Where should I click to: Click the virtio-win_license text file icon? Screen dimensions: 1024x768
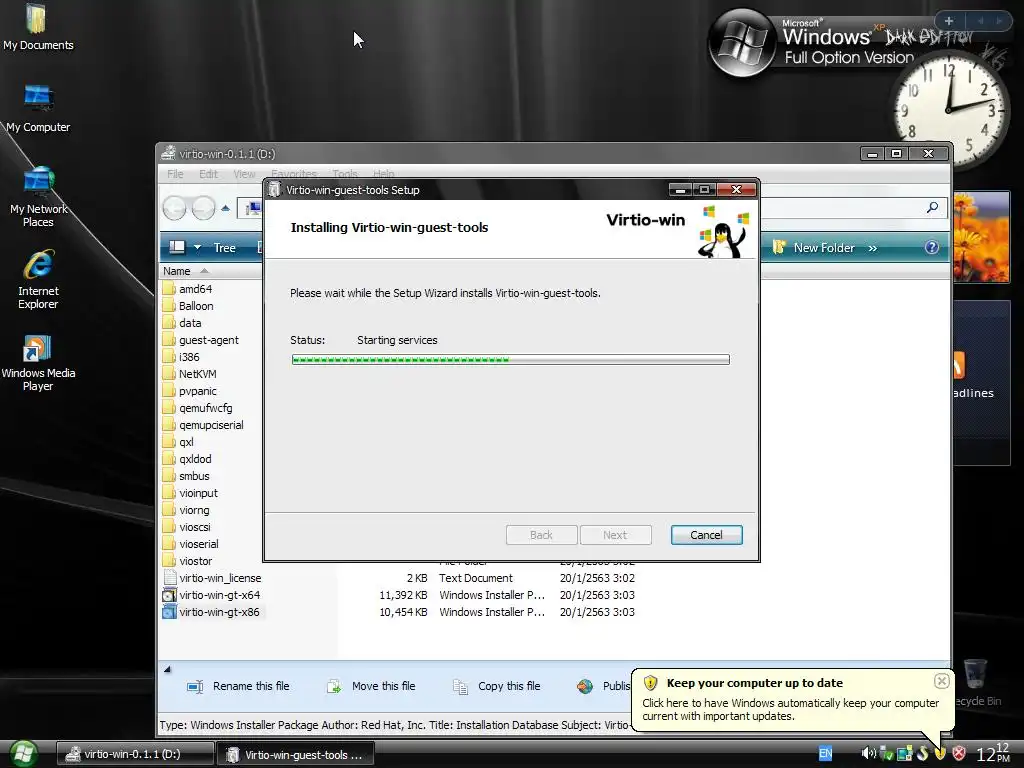(169, 578)
